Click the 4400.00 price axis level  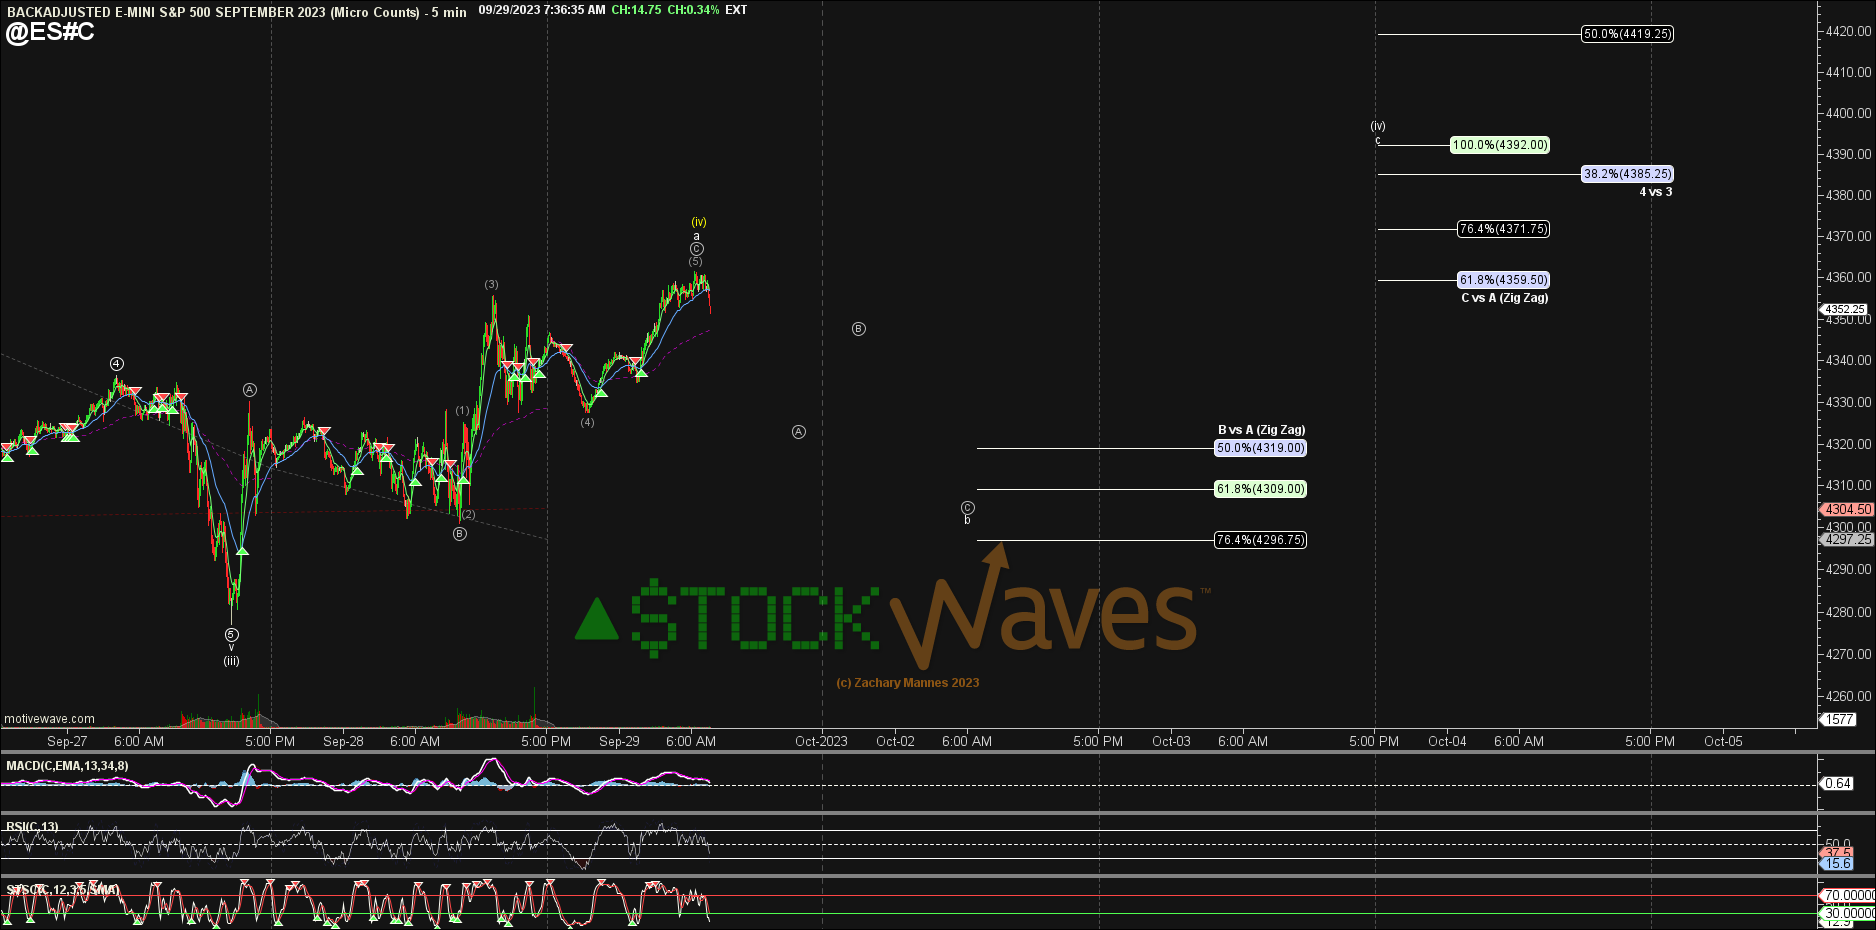pyautogui.click(x=1848, y=113)
